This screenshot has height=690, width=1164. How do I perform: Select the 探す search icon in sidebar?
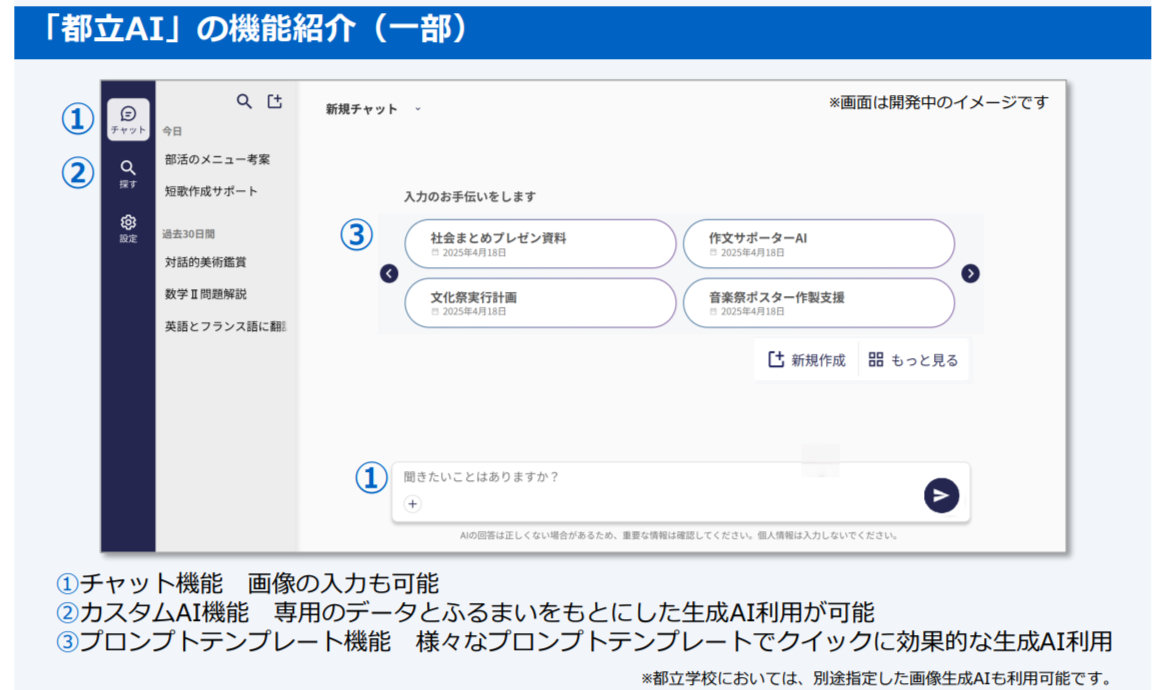click(128, 173)
